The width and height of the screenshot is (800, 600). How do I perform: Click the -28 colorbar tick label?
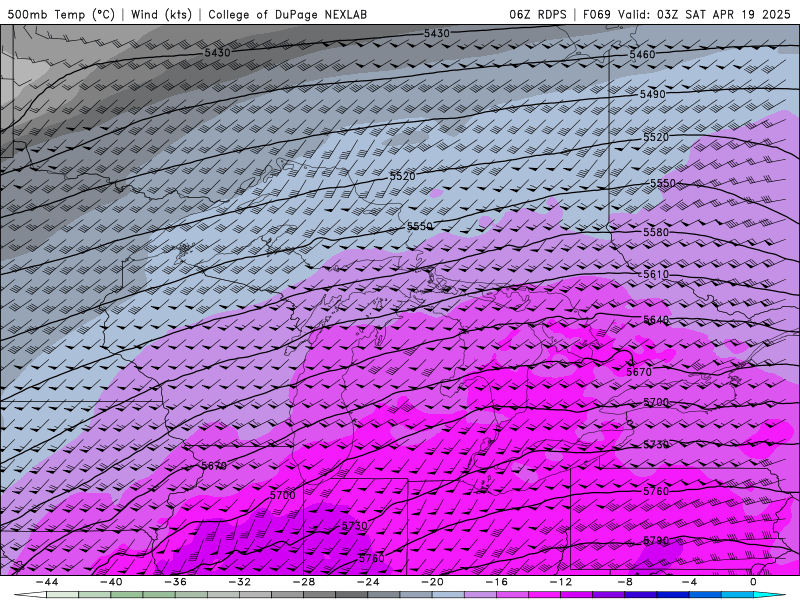(x=304, y=582)
